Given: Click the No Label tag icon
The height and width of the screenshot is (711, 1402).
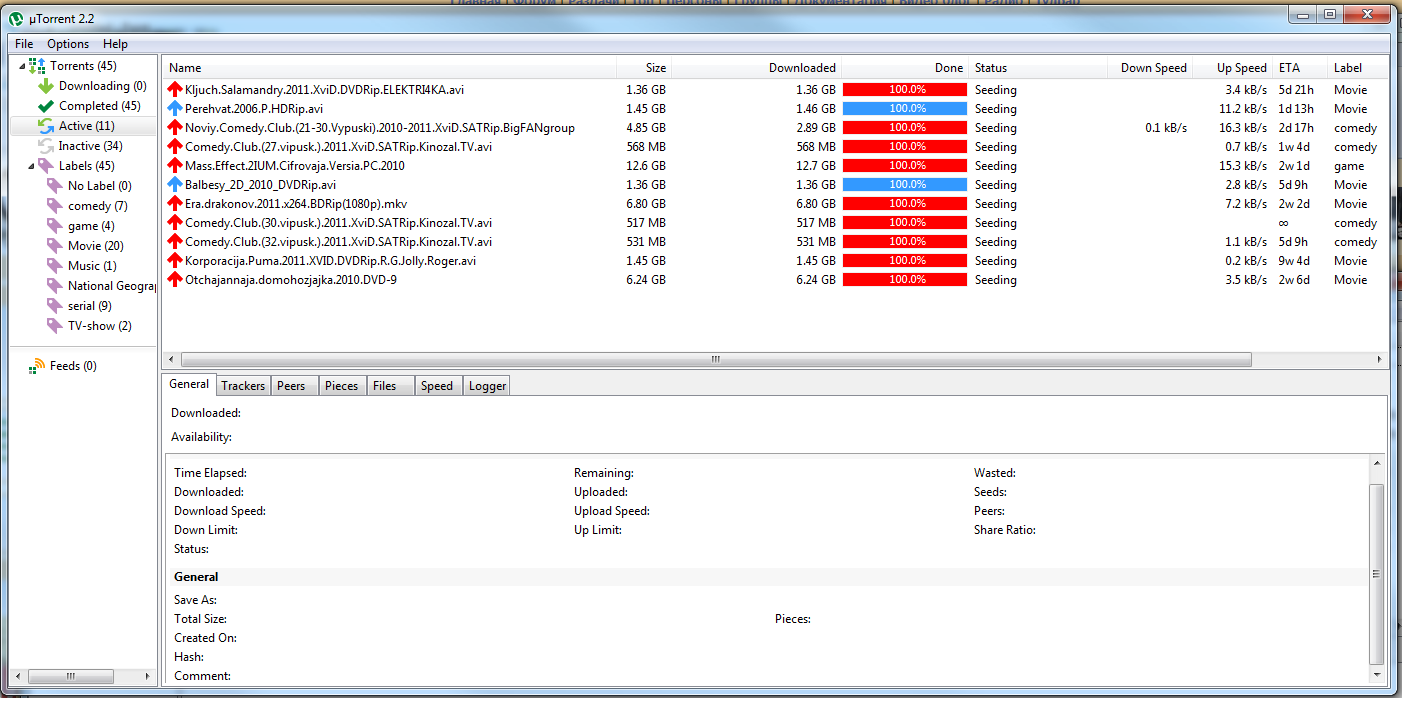Looking at the screenshot, I should [x=55, y=186].
